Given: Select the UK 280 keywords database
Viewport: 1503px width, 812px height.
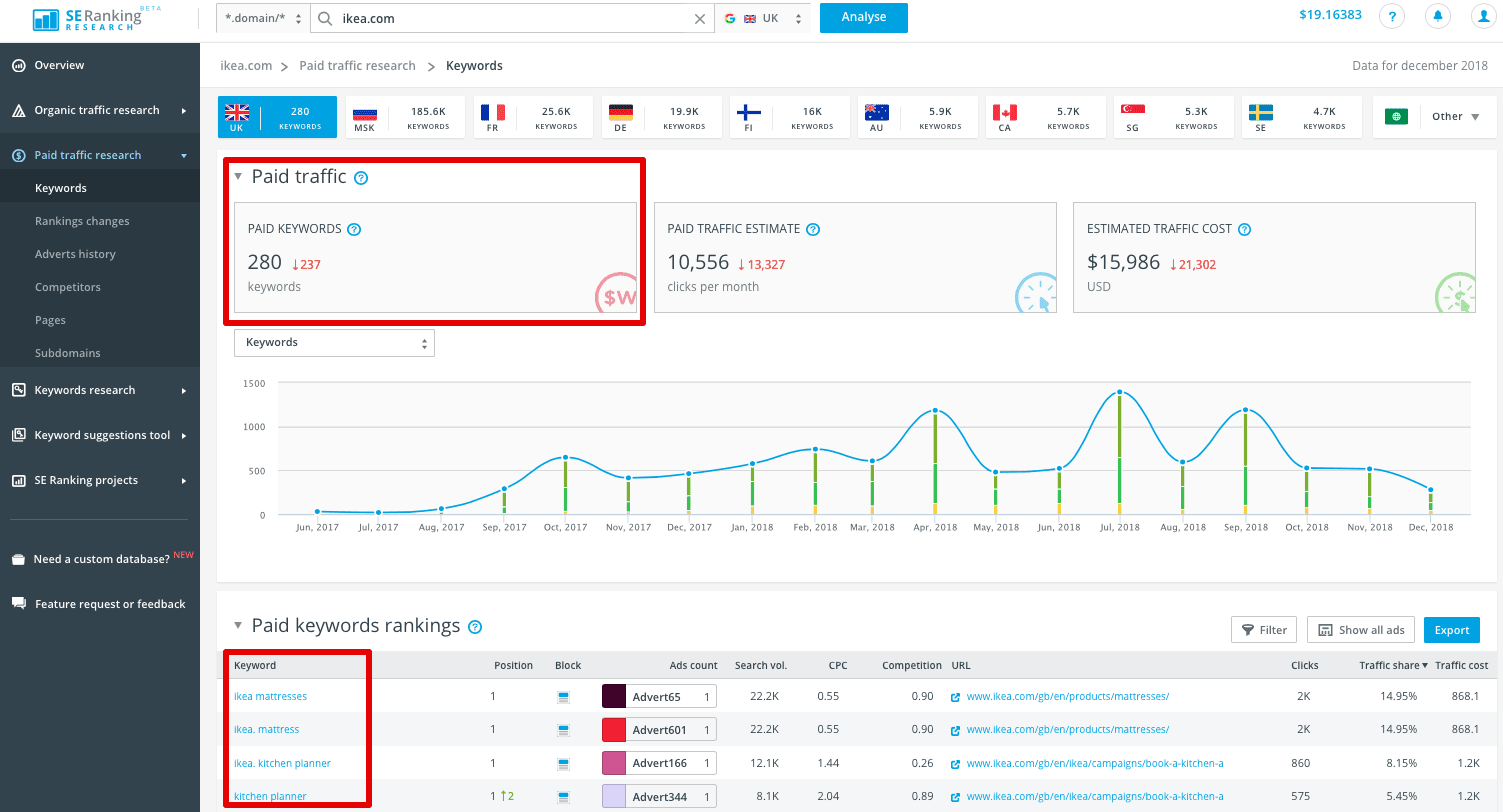Looking at the screenshot, I should (277, 117).
